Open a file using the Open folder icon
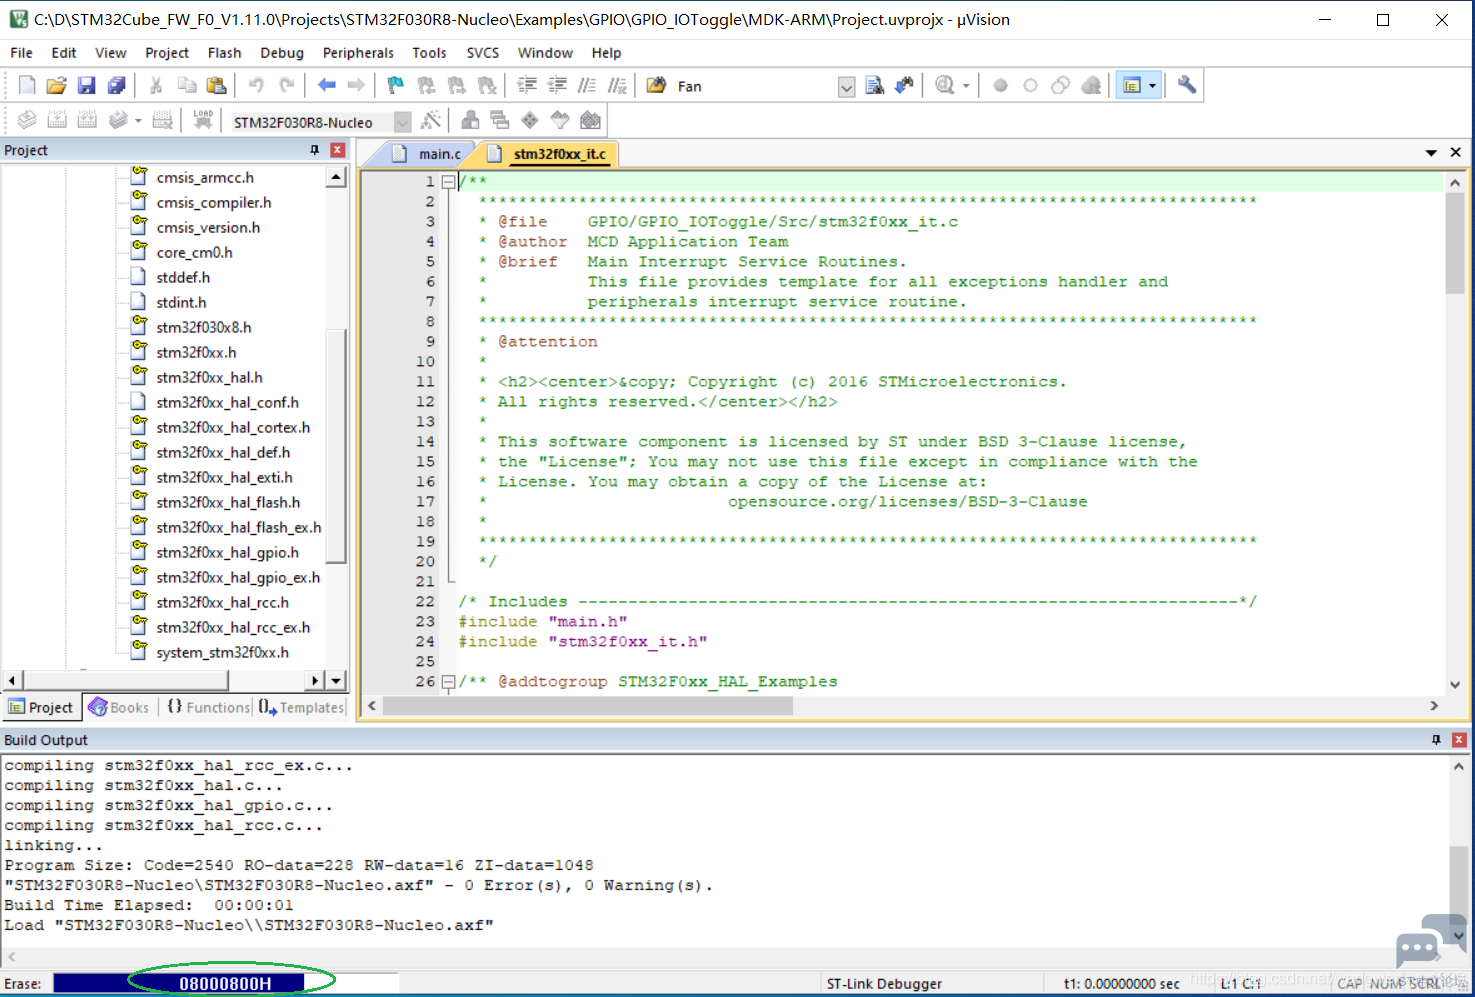This screenshot has width=1475, height=997. (x=57, y=86)
